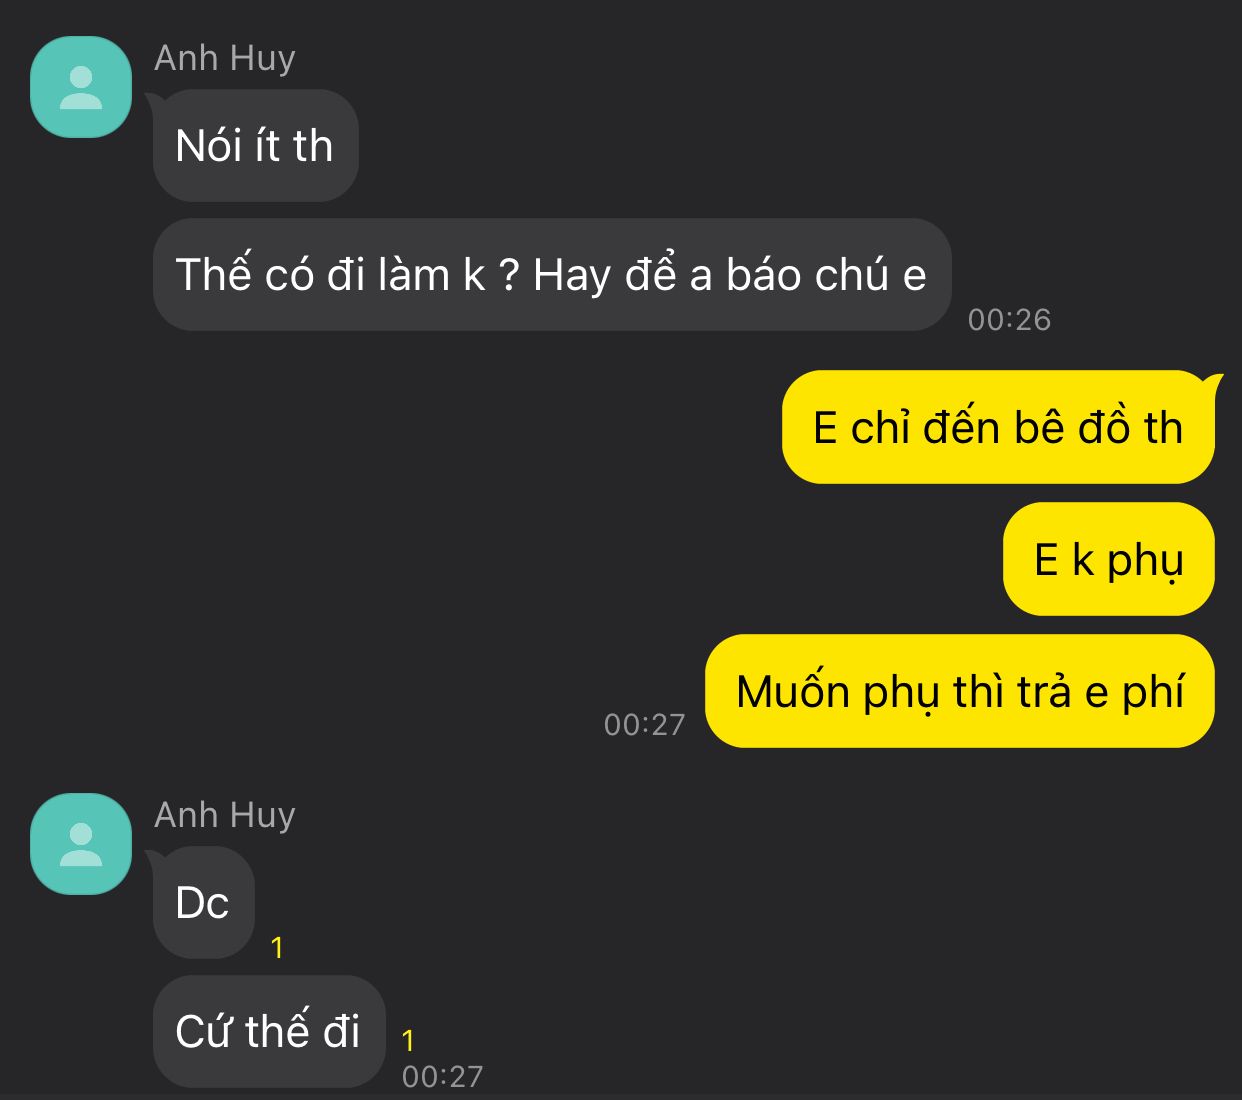This screenshot has height=1100, width=1242.
Task: Select the 'Cứ thế đi' message
Action: coord(269,1032)
